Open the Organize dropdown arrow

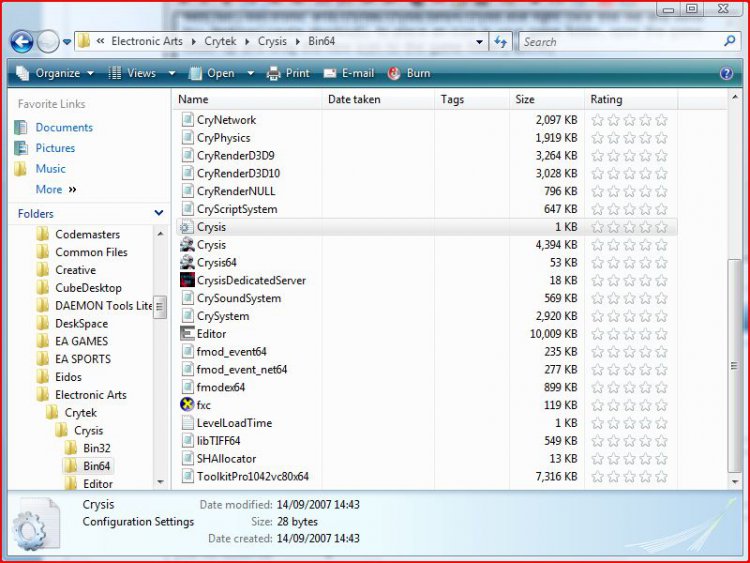tap(90, 74)
